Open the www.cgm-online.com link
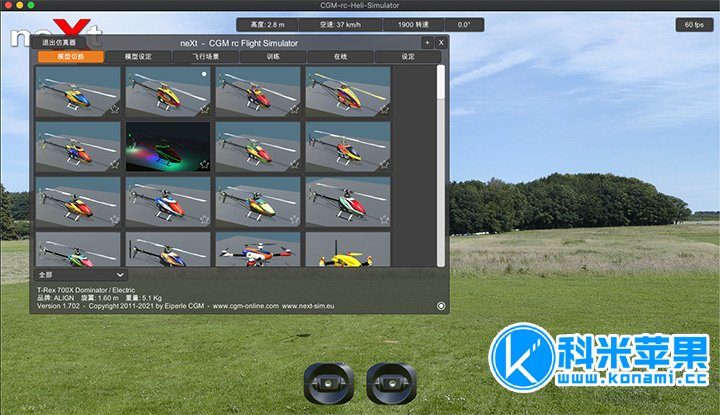The image size is (720, 415). point(246,306)
